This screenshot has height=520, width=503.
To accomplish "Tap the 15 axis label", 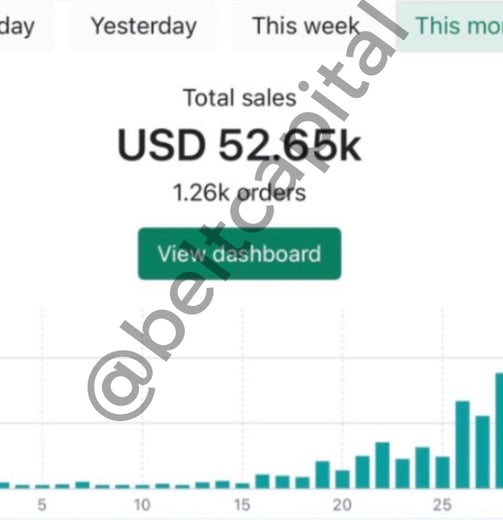I will pyautogui.click(x=242, y=505).
